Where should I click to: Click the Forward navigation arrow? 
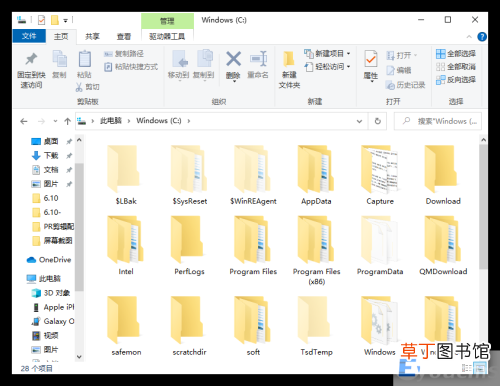click(41, 121)
